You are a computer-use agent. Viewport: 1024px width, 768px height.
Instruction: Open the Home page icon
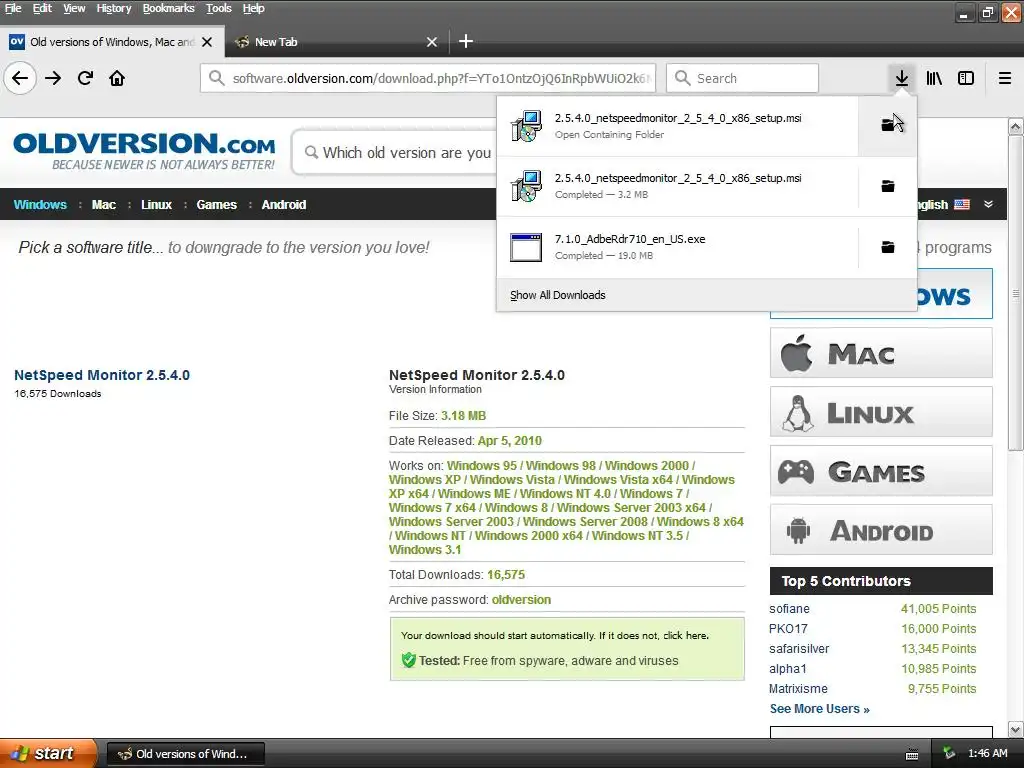(117, 78)
